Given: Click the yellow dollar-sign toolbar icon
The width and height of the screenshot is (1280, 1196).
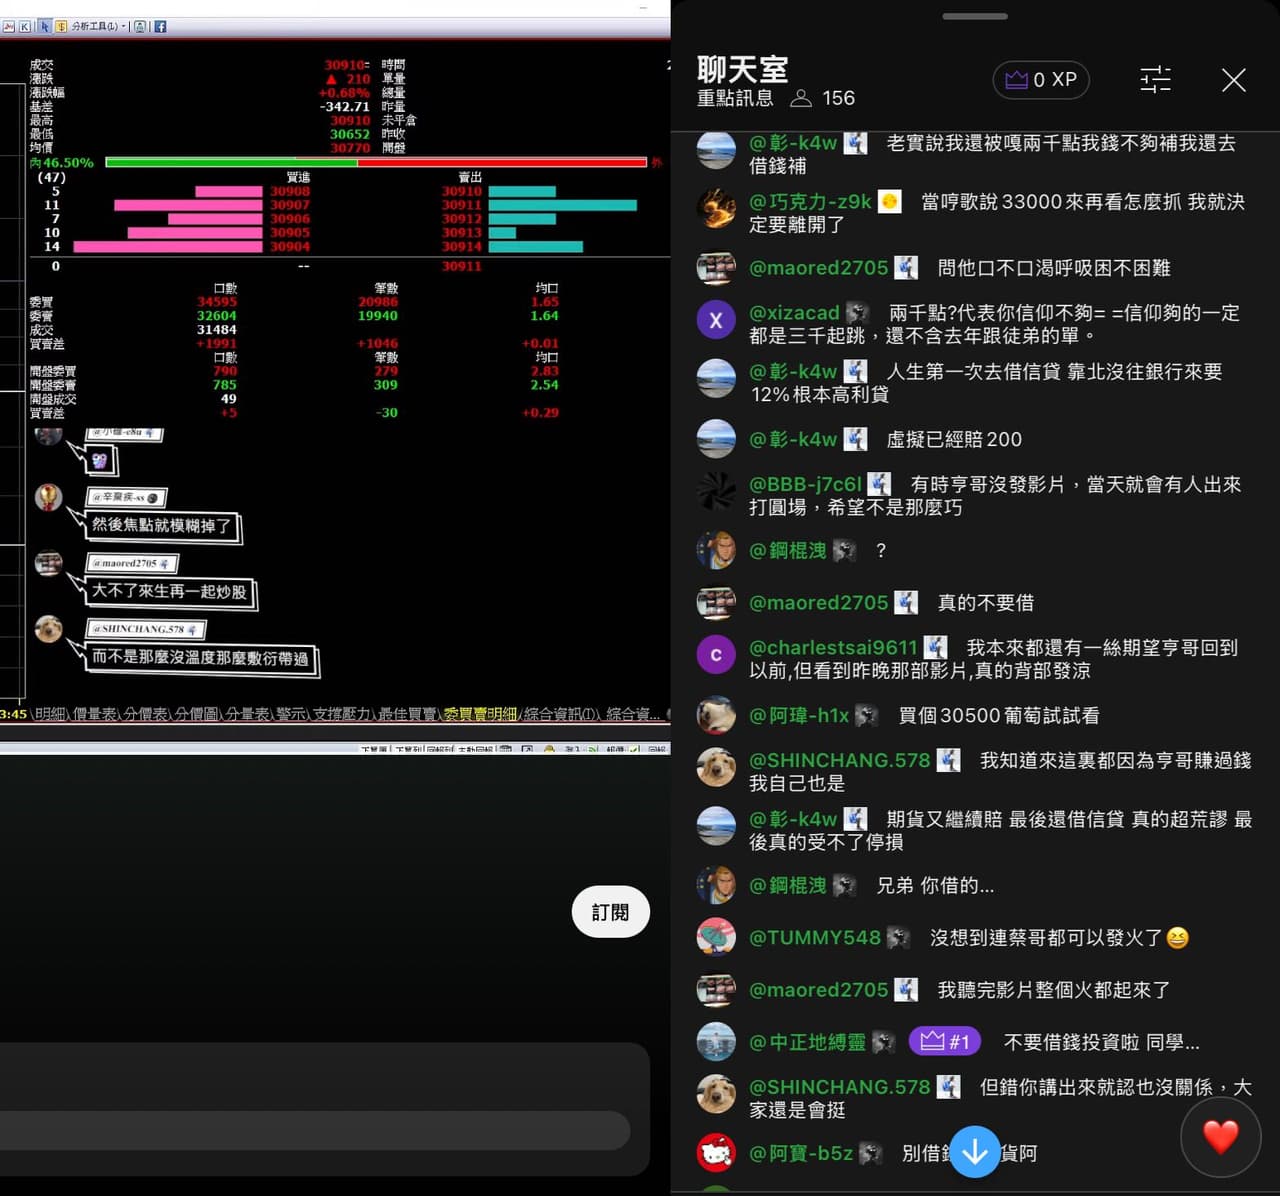Looking at the screenshot, I should 61,26.
